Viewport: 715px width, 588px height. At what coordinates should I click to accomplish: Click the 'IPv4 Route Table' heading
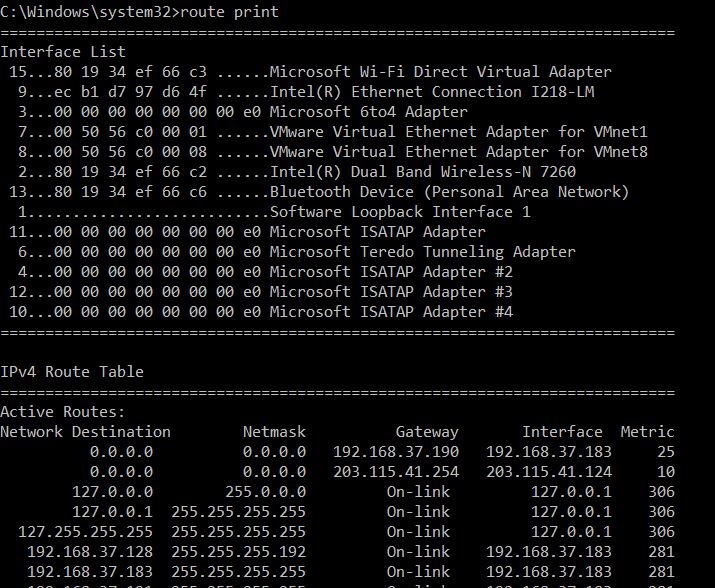pos(72,372)
